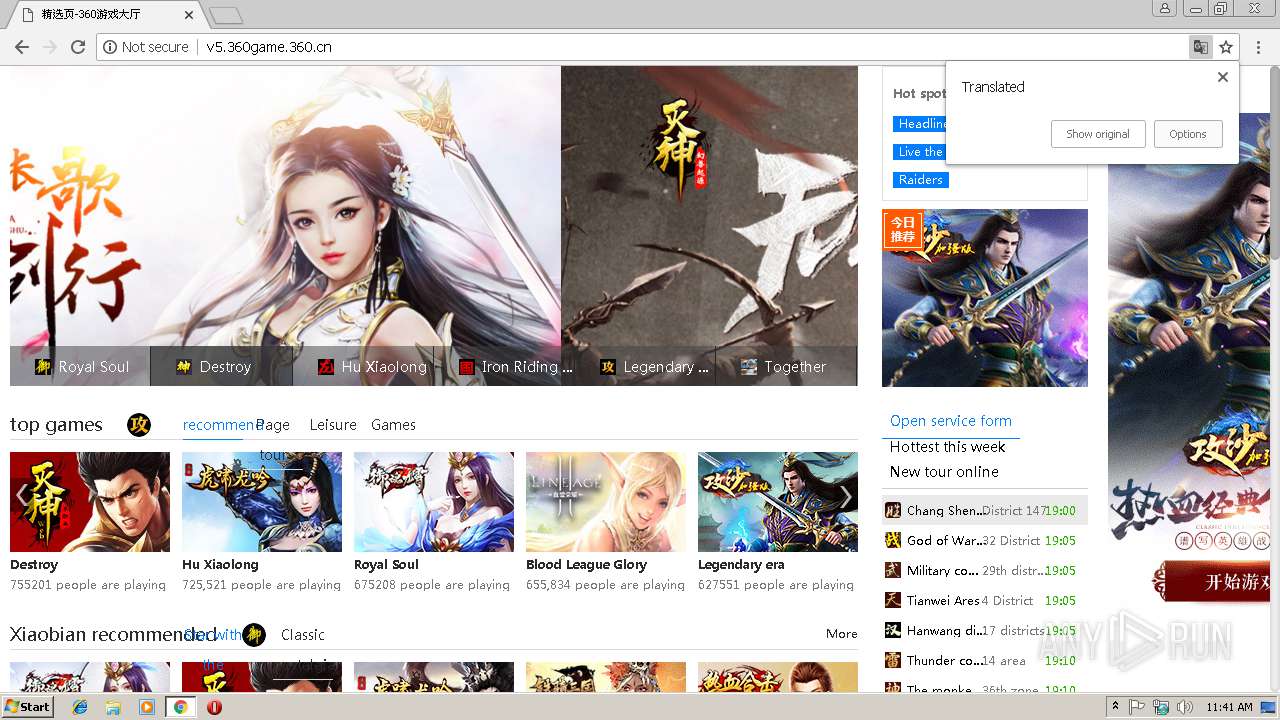The width and height of the screenshot is (1280, 720).
Task: Click icon beside Xiaobian recommended heading
Action: click(x=254, y=635)
